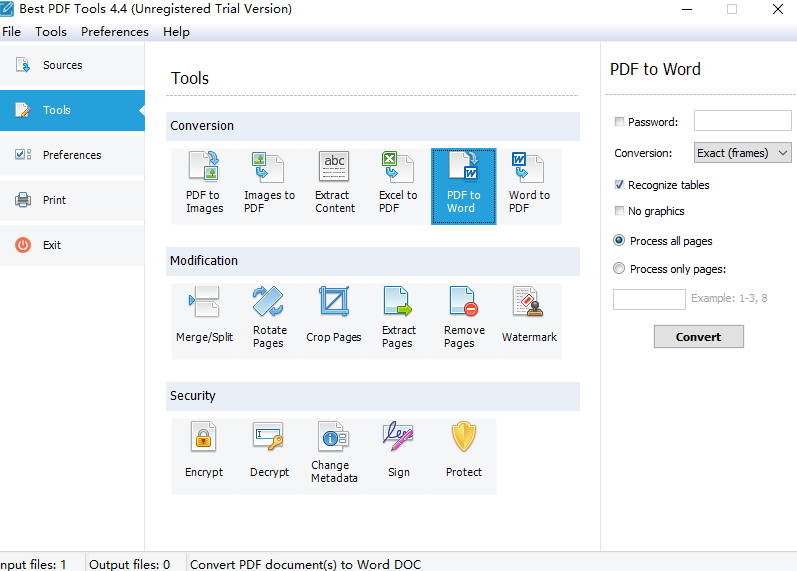Choose the Crop Pages tool
Screen dimensions: 797x571
tap(334, 321)
